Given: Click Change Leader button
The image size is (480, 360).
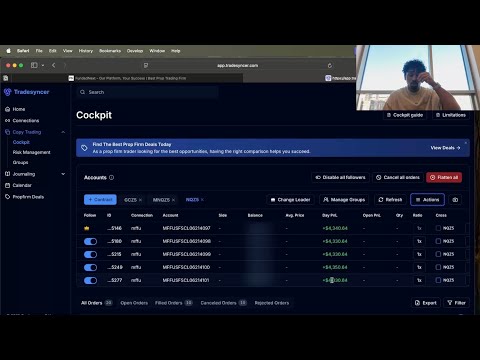Looking at the screenshot, I should point(290,200).
